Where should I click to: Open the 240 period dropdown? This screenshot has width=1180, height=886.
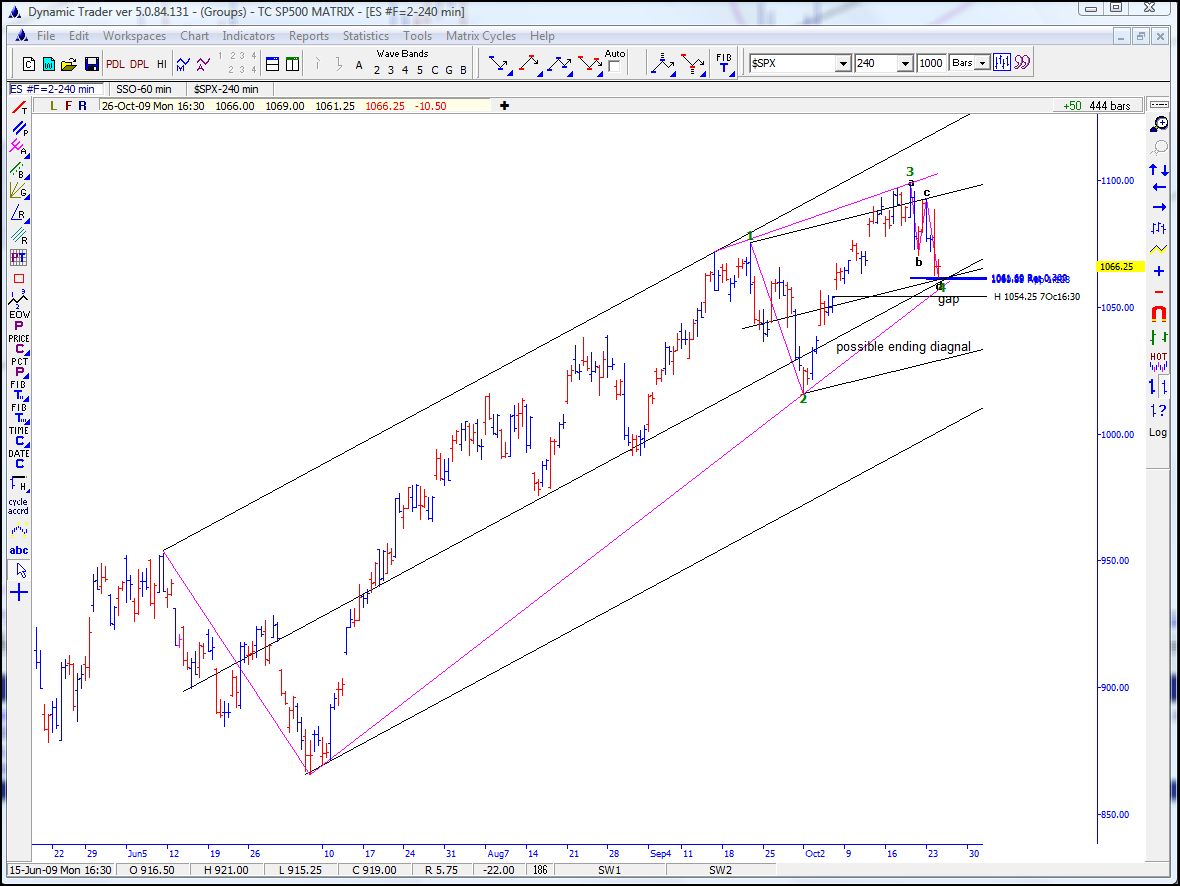906,63
